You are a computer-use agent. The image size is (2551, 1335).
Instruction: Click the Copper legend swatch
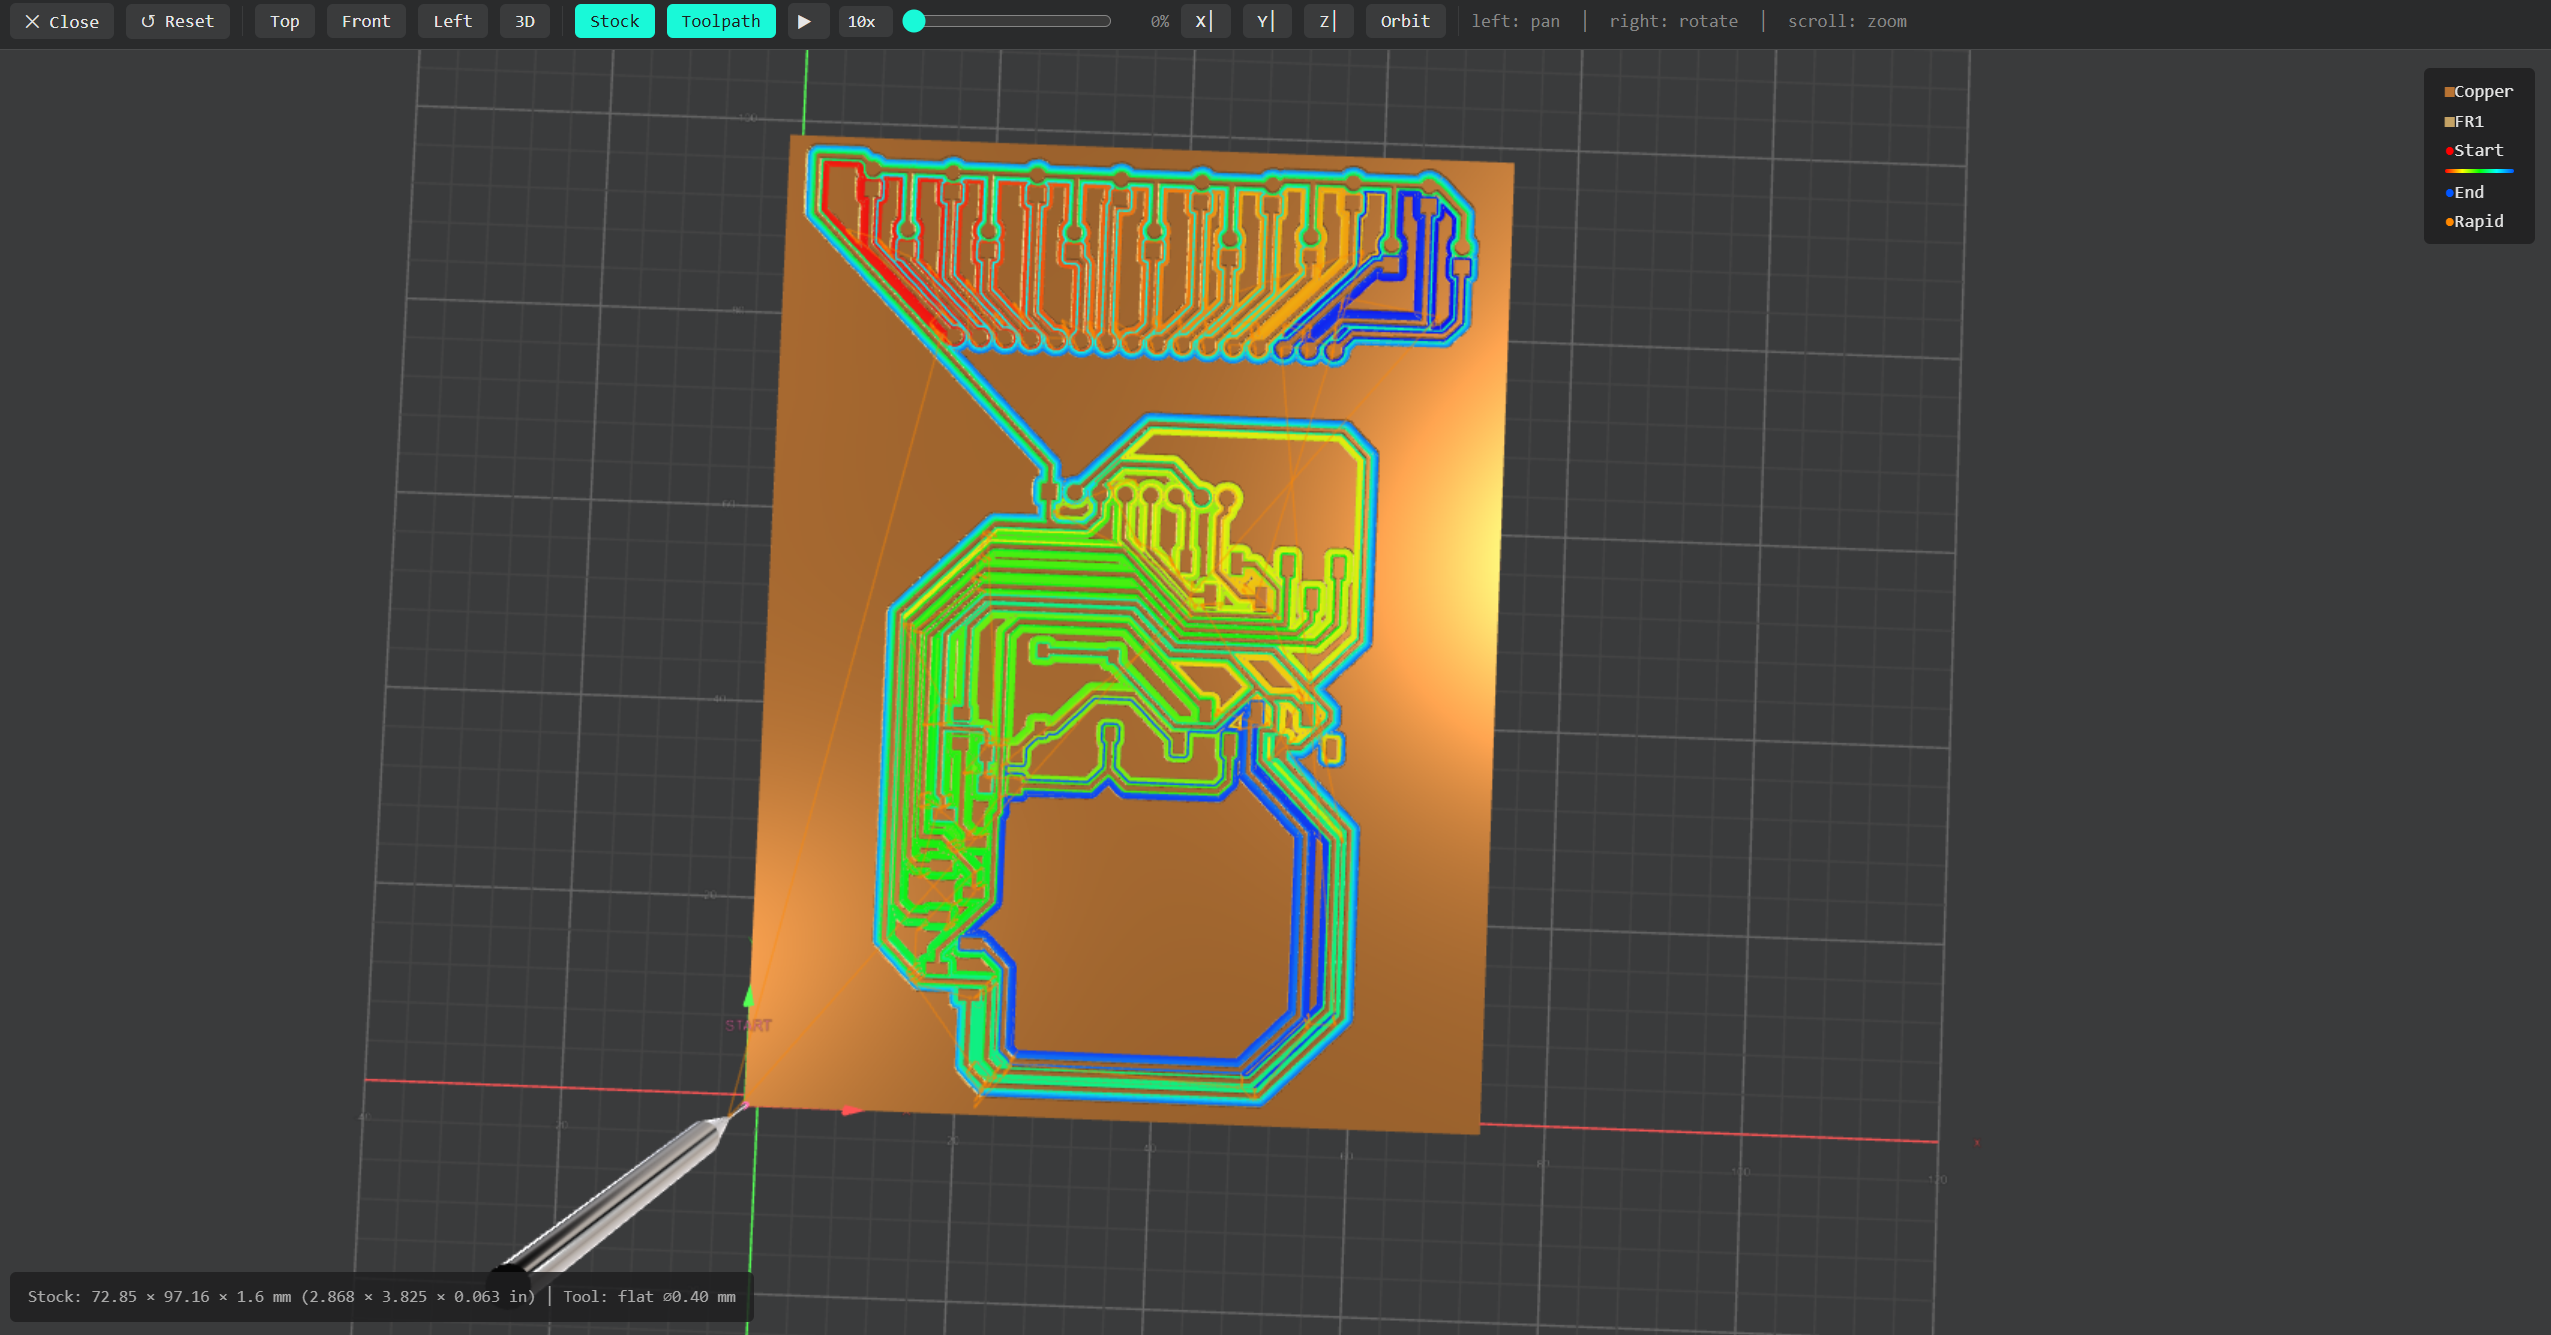(x=2449, y=92)
